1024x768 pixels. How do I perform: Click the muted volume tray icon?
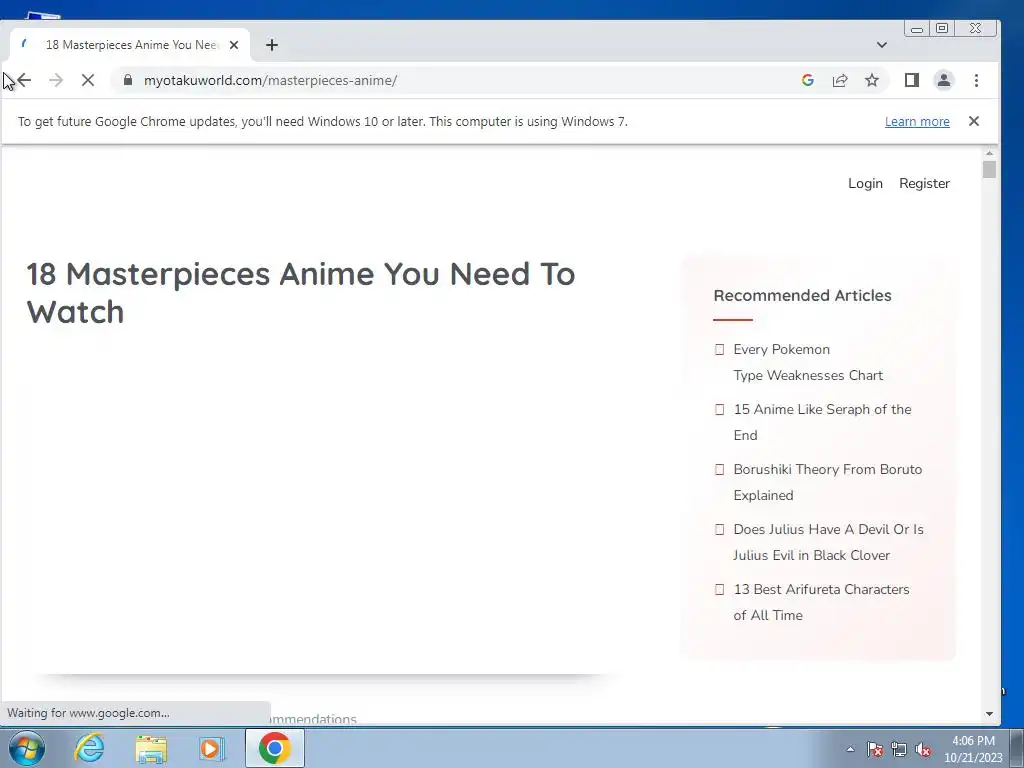tap(923, 749)
